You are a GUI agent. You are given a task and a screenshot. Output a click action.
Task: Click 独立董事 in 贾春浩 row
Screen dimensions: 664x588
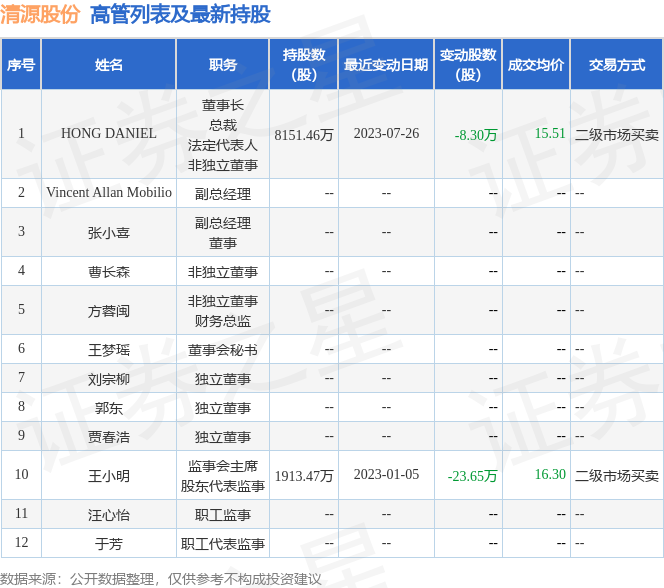223,437
